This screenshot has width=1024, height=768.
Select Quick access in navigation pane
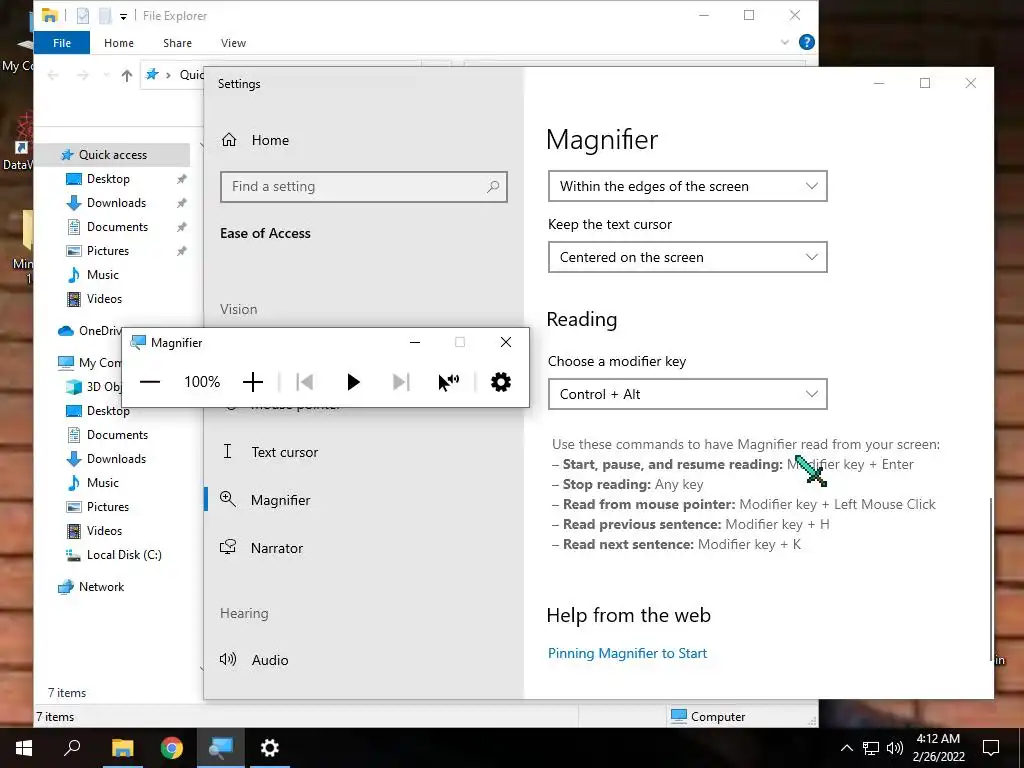pos(113,155)
